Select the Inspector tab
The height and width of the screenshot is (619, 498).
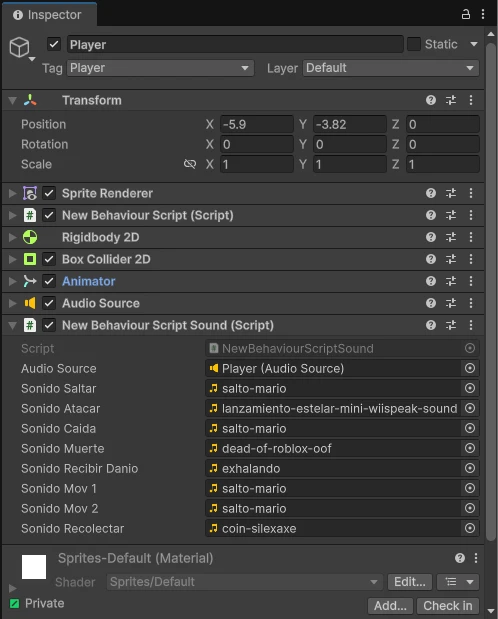pos(49,15)
